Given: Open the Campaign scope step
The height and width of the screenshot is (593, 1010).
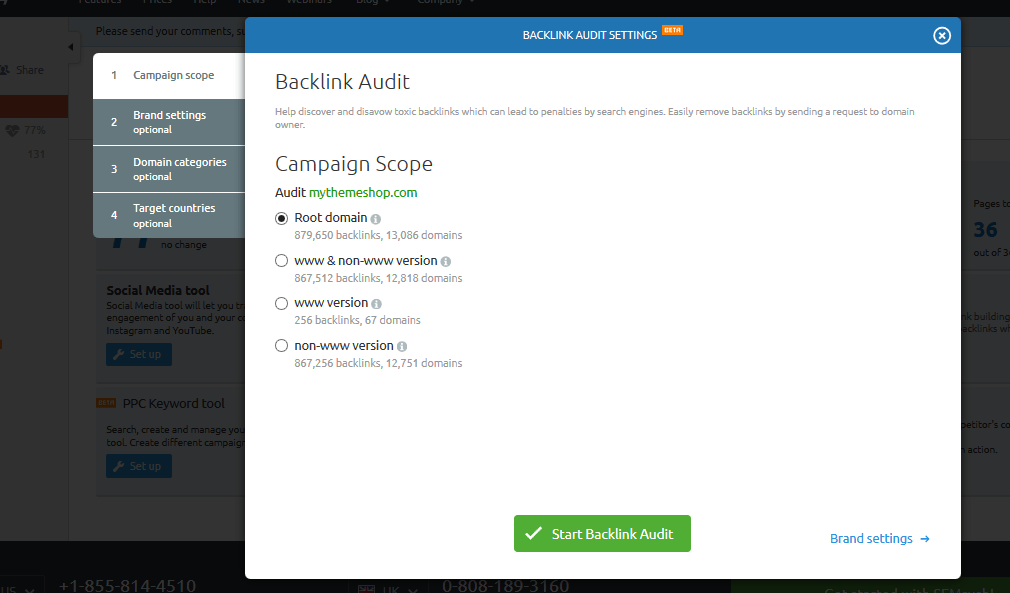Looking at the screenshot, I should pos(169,75).
